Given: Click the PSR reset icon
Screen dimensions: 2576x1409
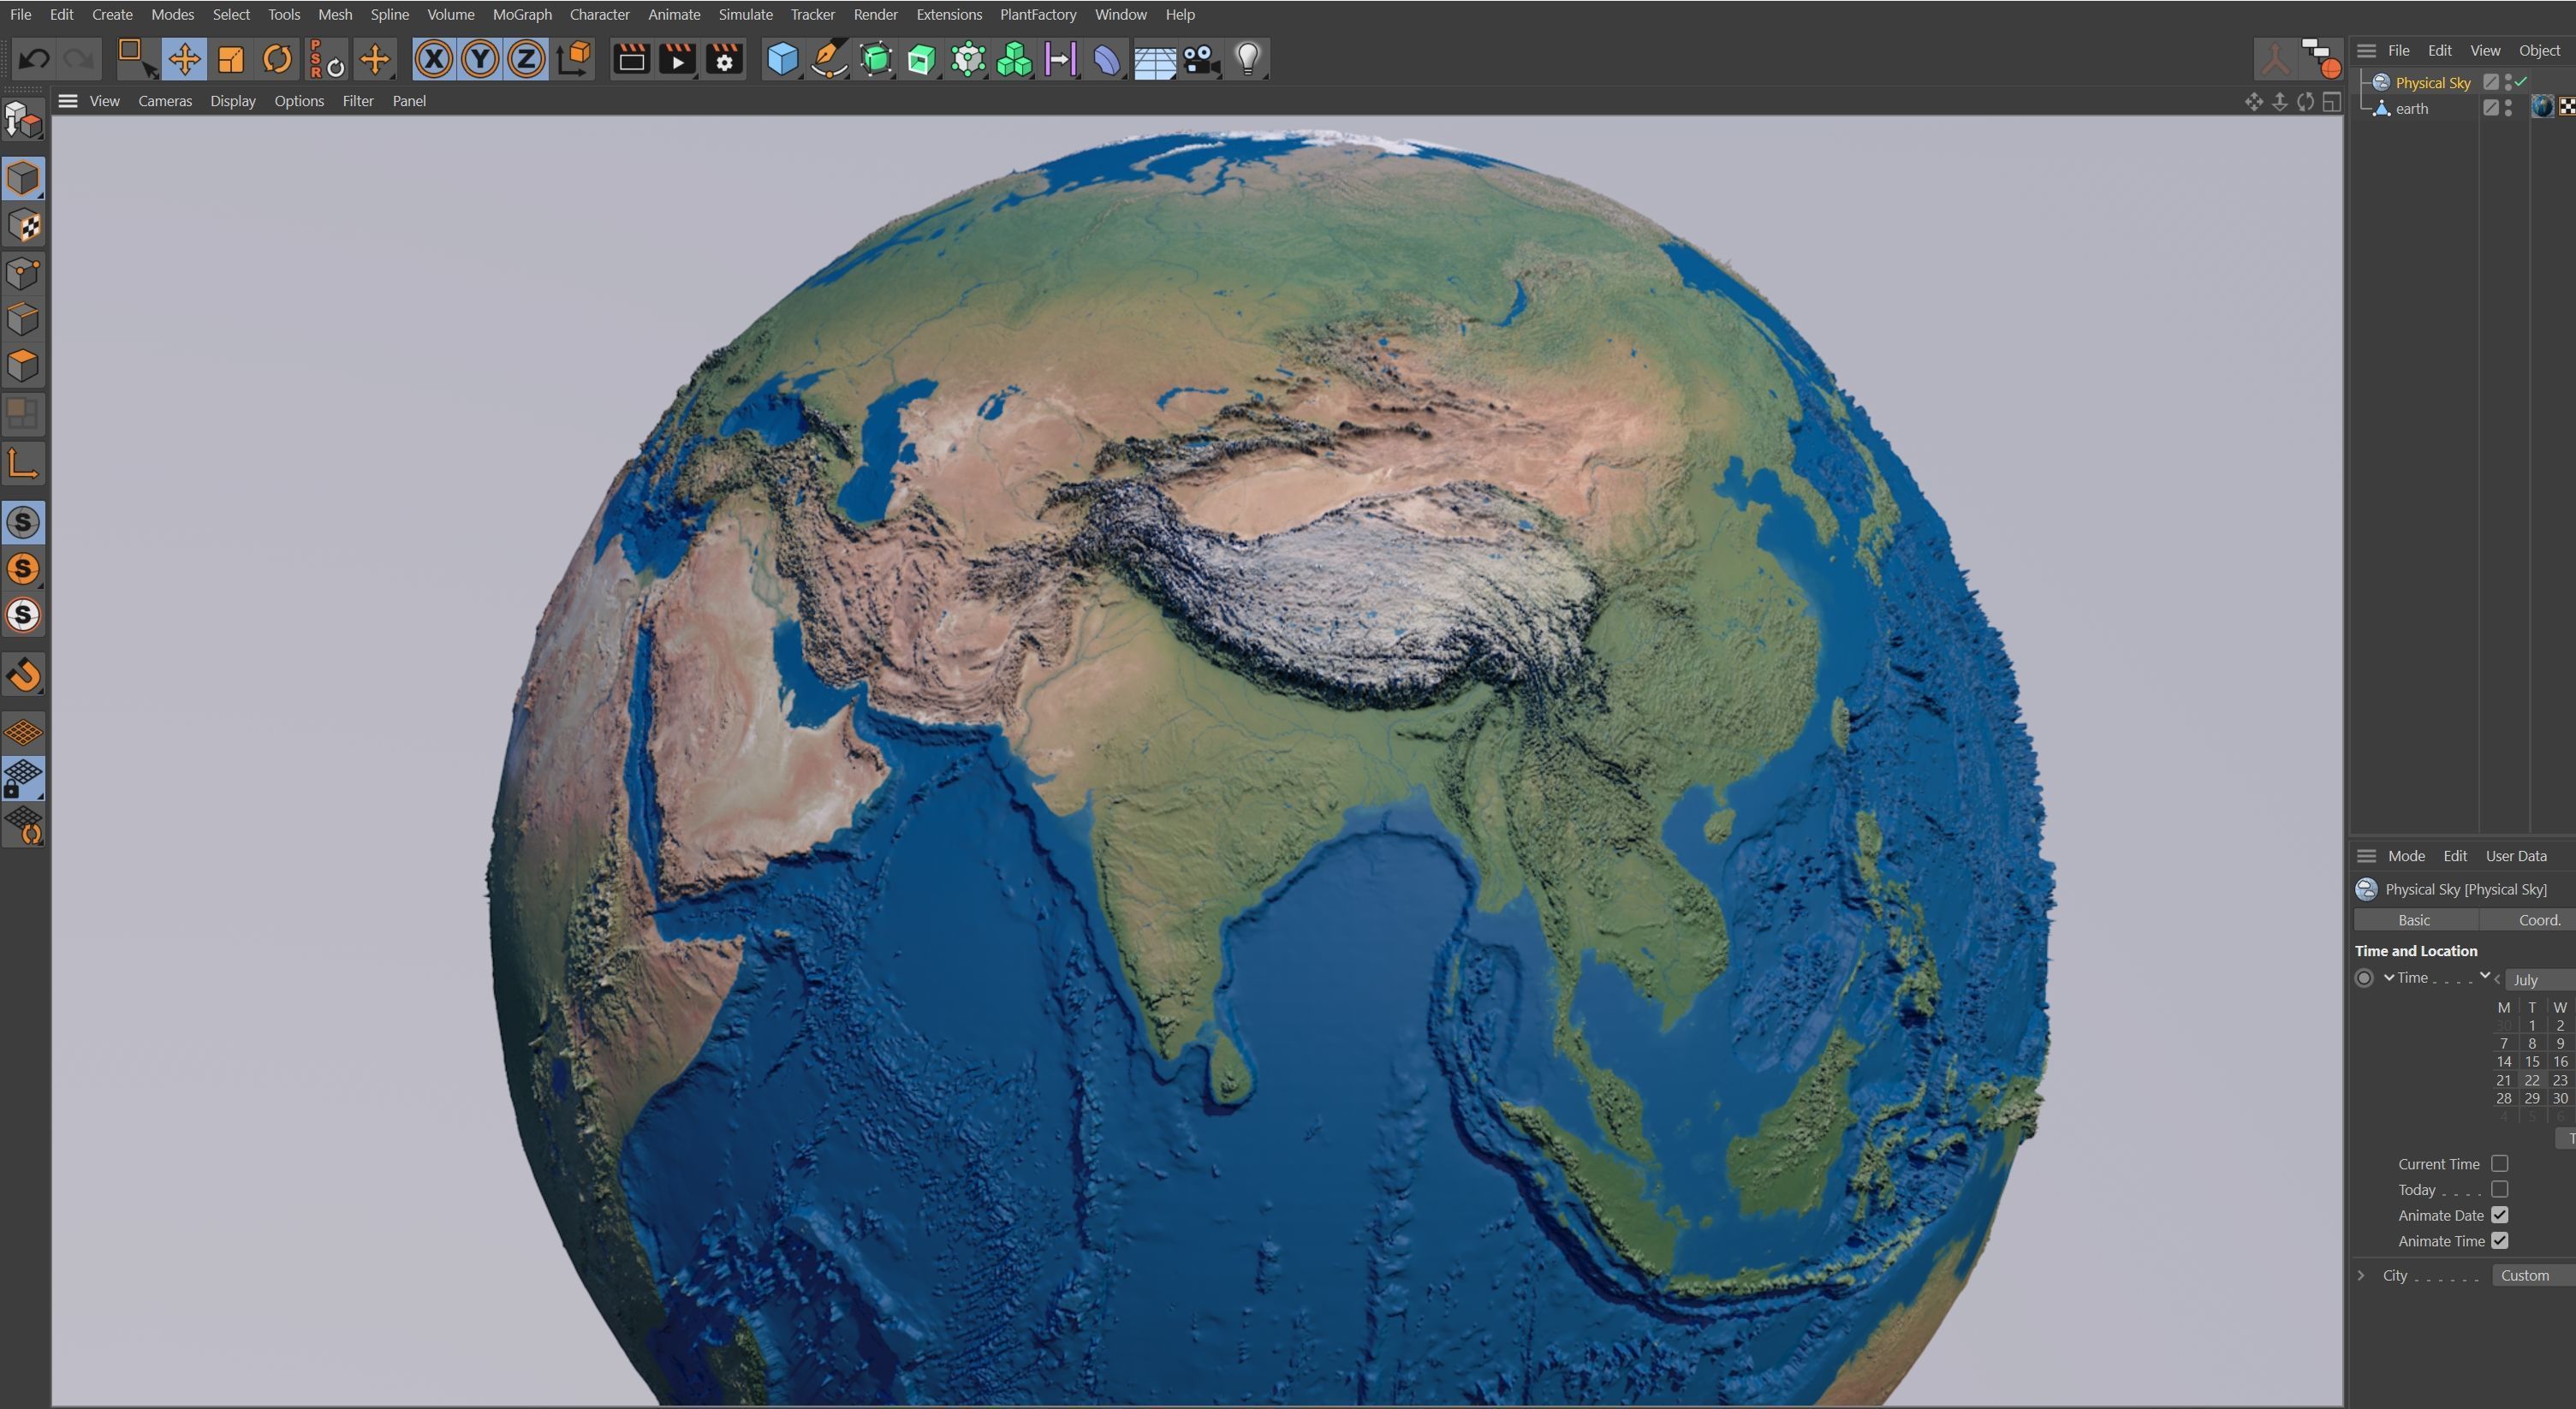Looking at the screenshot, I should click(325, 59).
